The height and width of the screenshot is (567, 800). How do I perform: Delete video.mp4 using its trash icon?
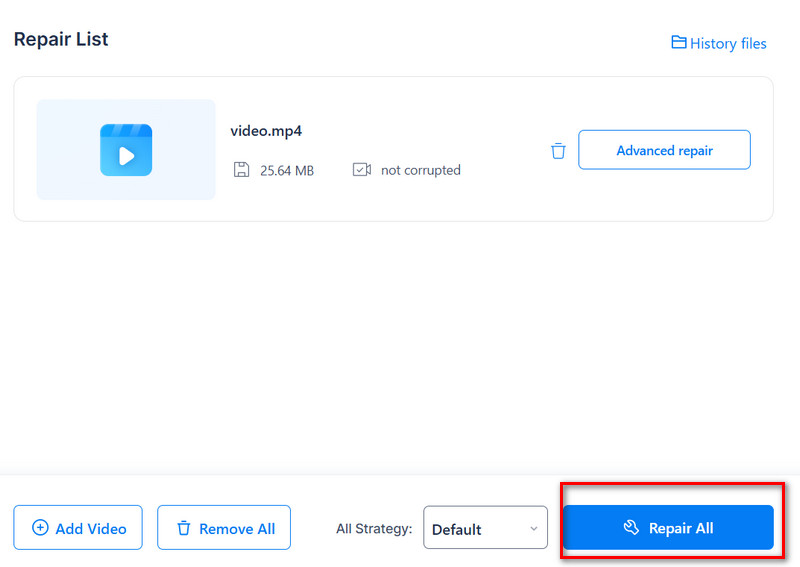558,151
